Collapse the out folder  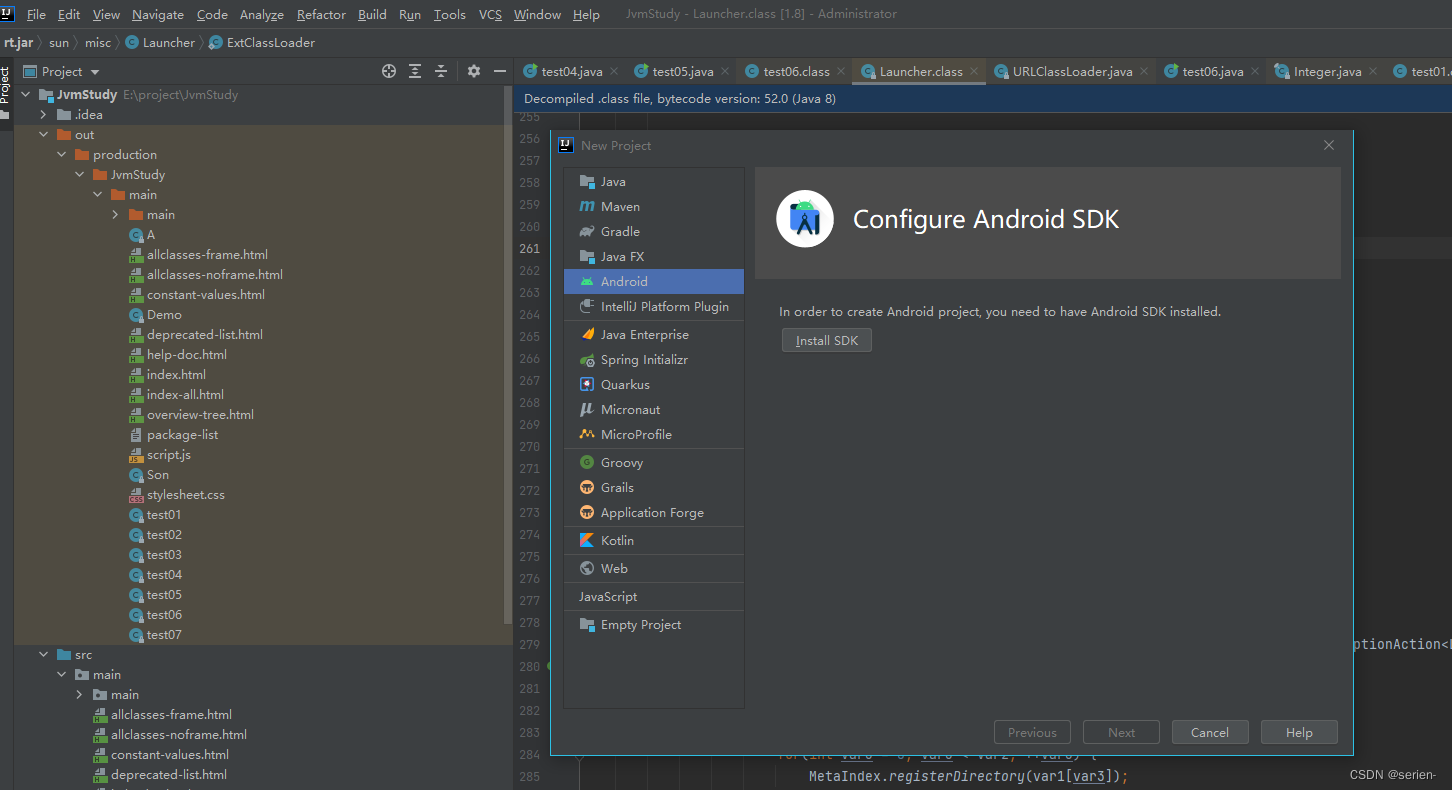44,135
